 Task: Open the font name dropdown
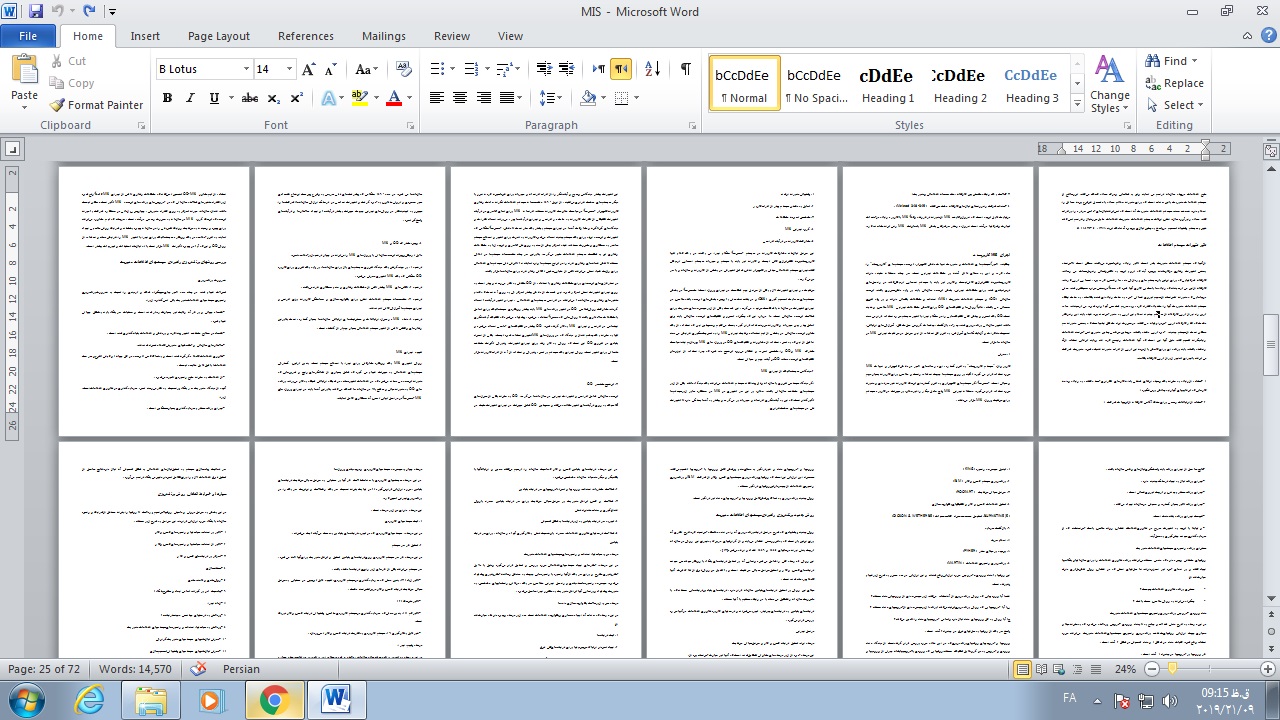[x=246, y=69]
